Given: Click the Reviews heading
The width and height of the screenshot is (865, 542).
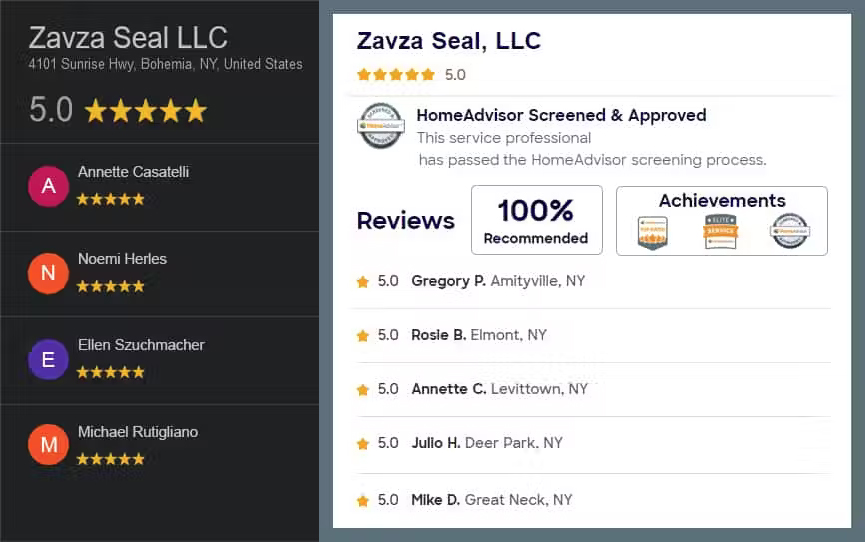Looking at the screenshot, I should 405,221.
